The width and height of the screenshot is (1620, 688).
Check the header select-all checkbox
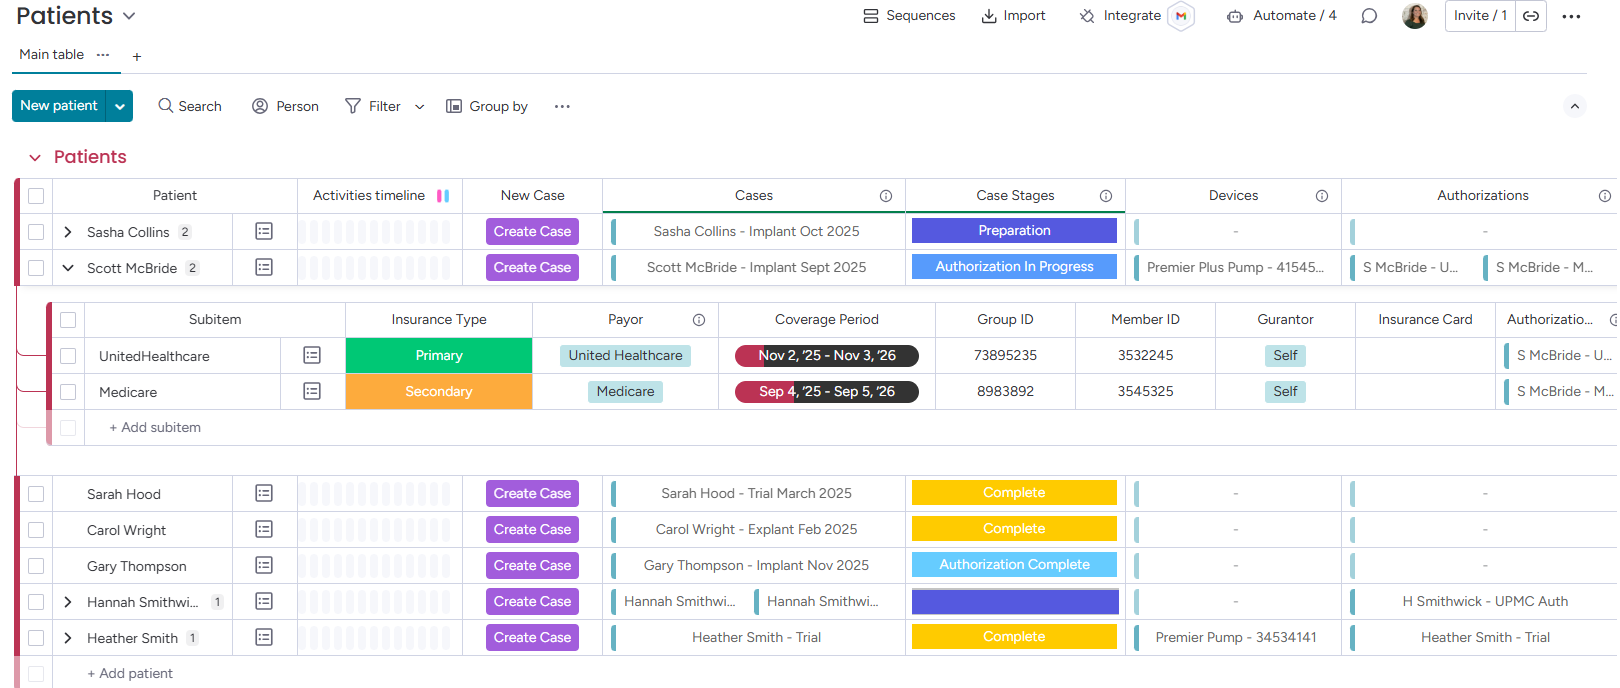[x=36, y=196]
